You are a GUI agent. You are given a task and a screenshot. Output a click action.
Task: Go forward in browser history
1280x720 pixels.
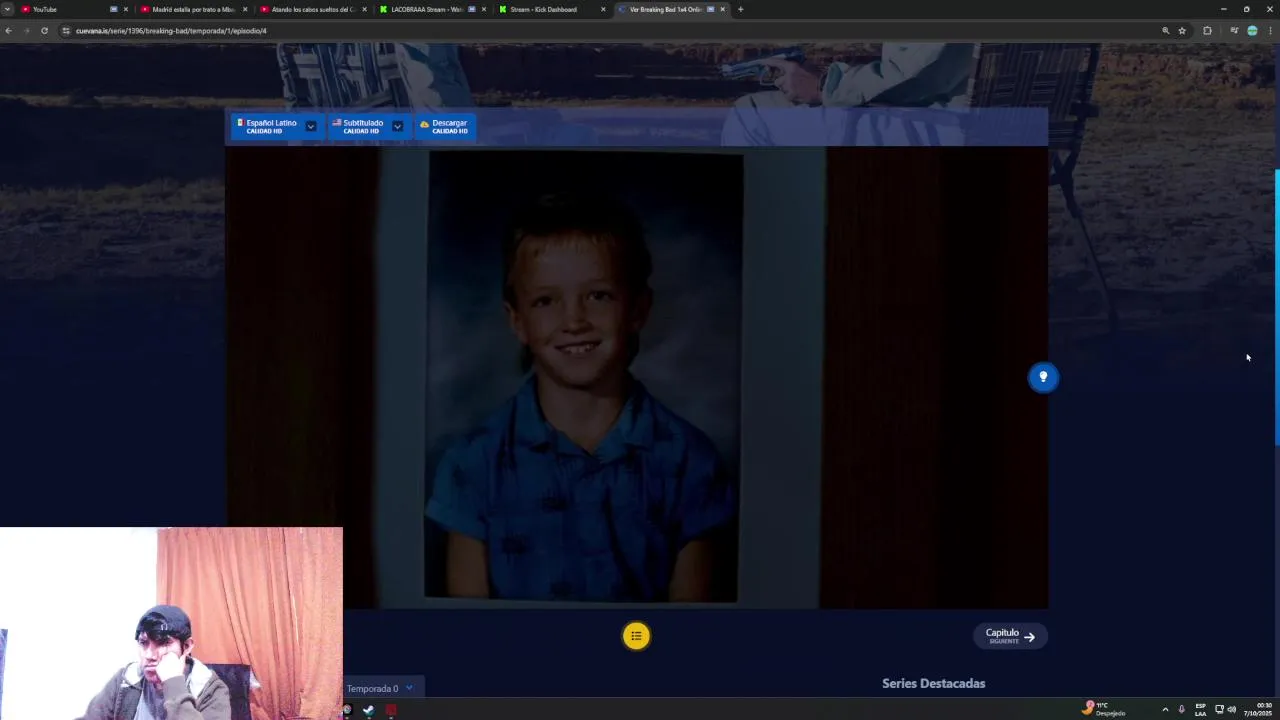click(26, 31)
